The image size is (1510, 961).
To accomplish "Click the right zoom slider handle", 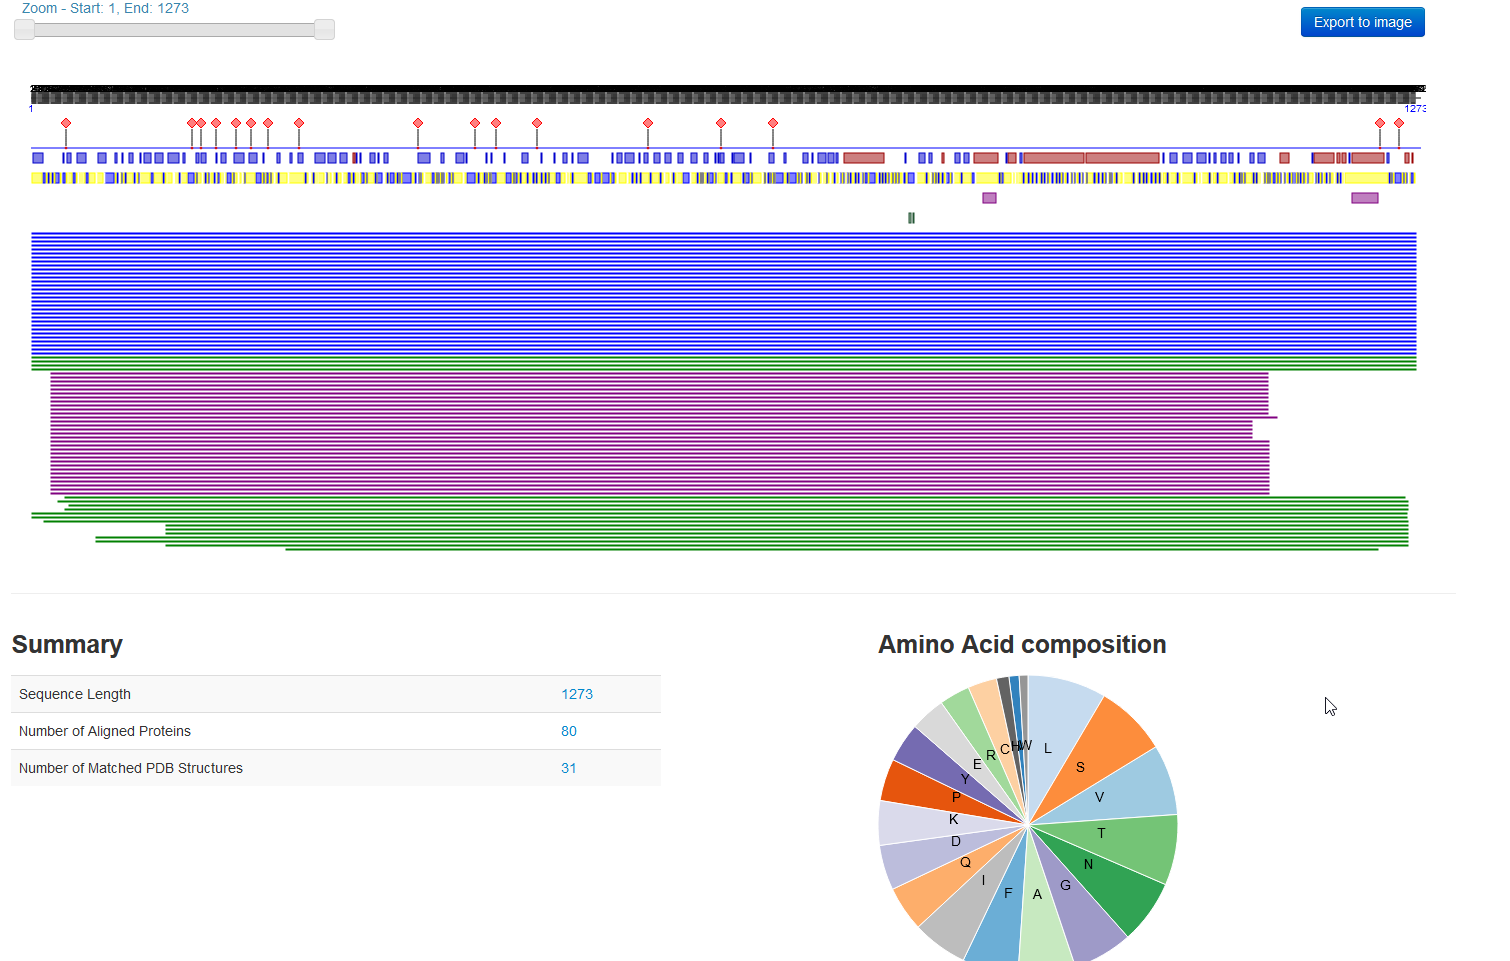I will (x=324, y=30).
